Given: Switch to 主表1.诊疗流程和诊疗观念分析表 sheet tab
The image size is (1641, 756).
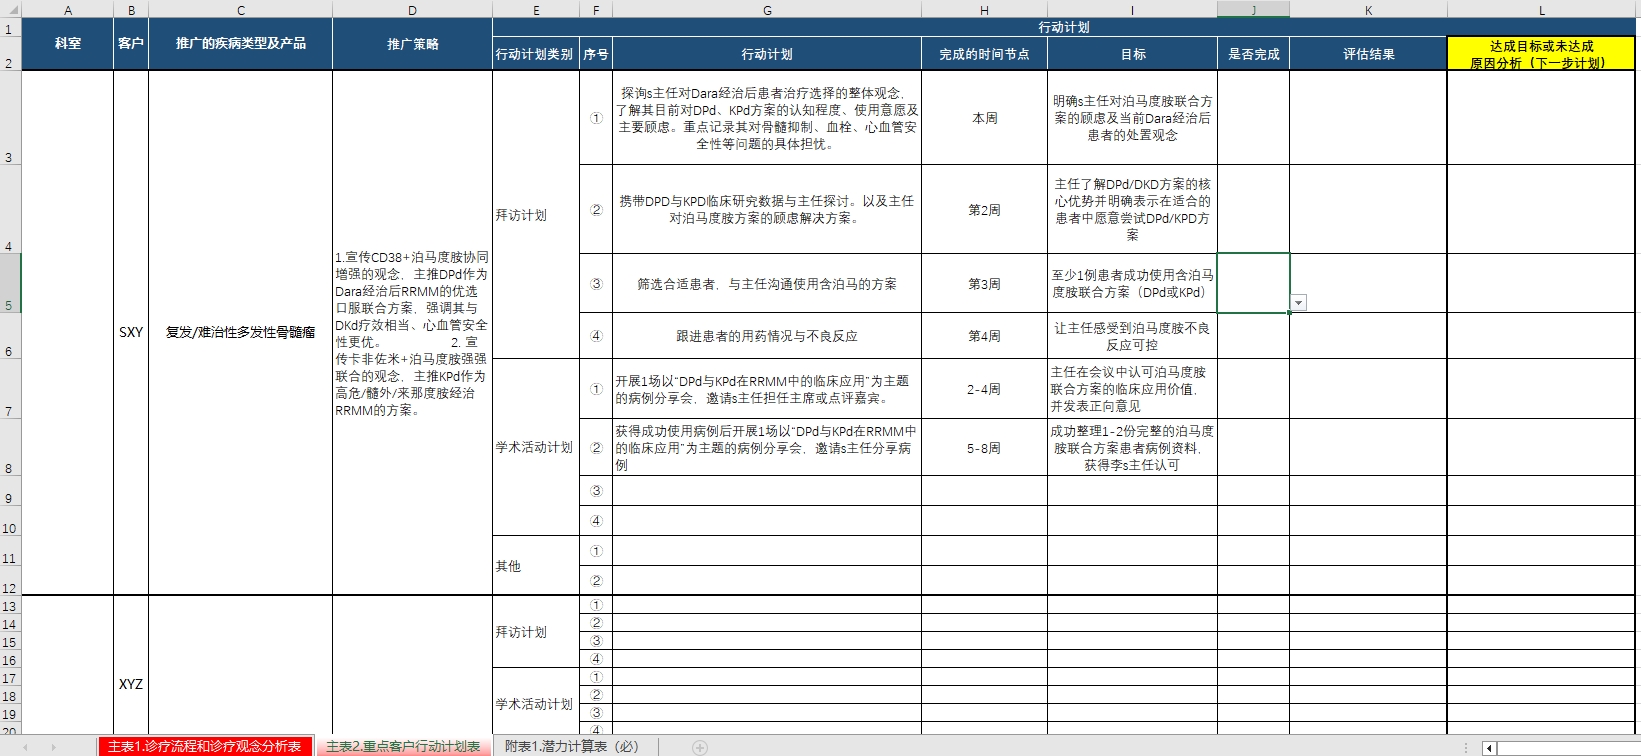Looking at the screenshot, I should 204,747.
